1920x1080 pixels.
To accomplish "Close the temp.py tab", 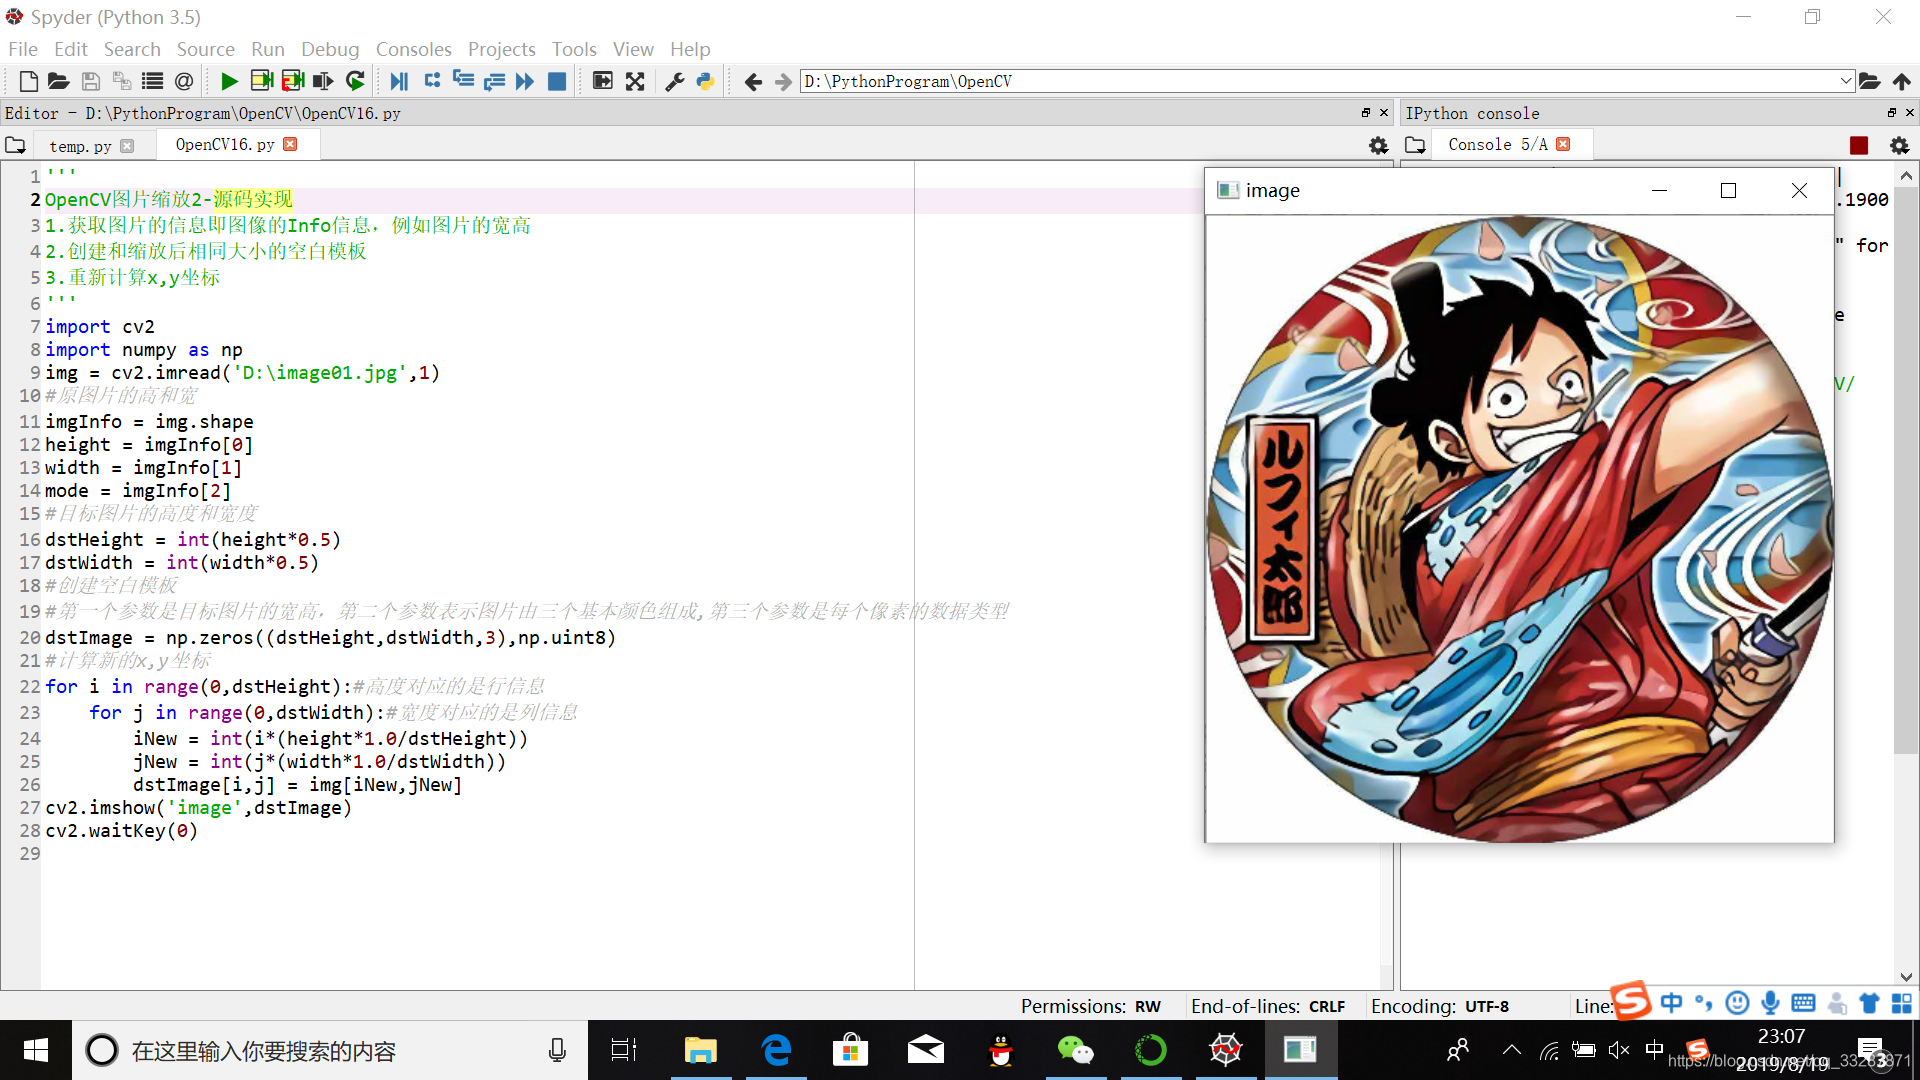I will click(127, 146).
